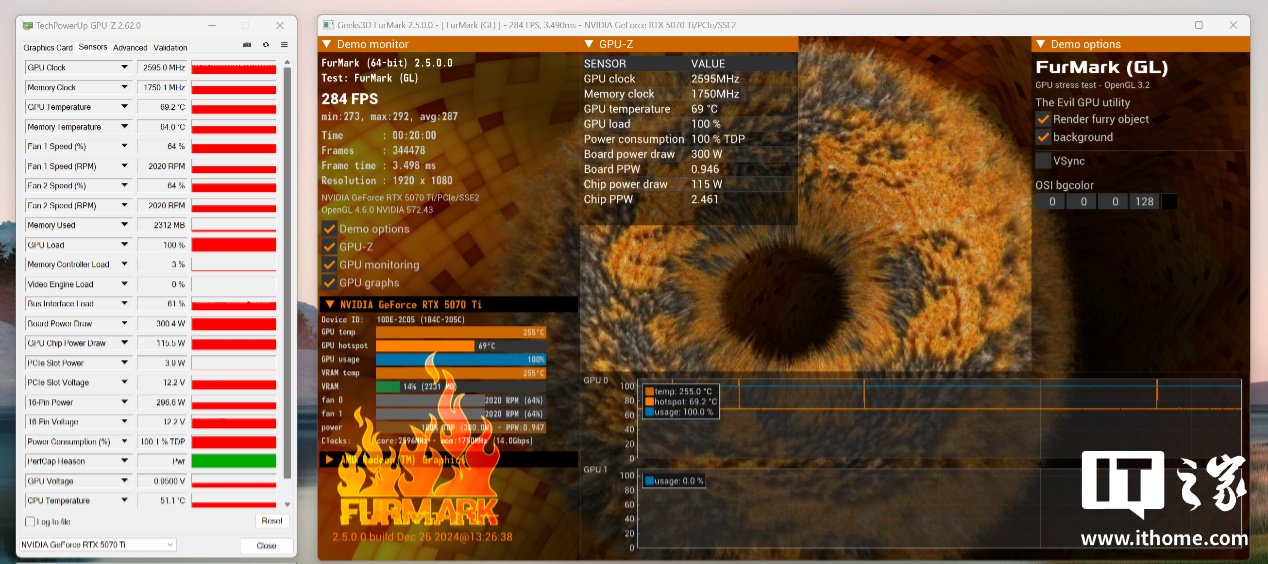Check the Log to file option

[29, 521]
